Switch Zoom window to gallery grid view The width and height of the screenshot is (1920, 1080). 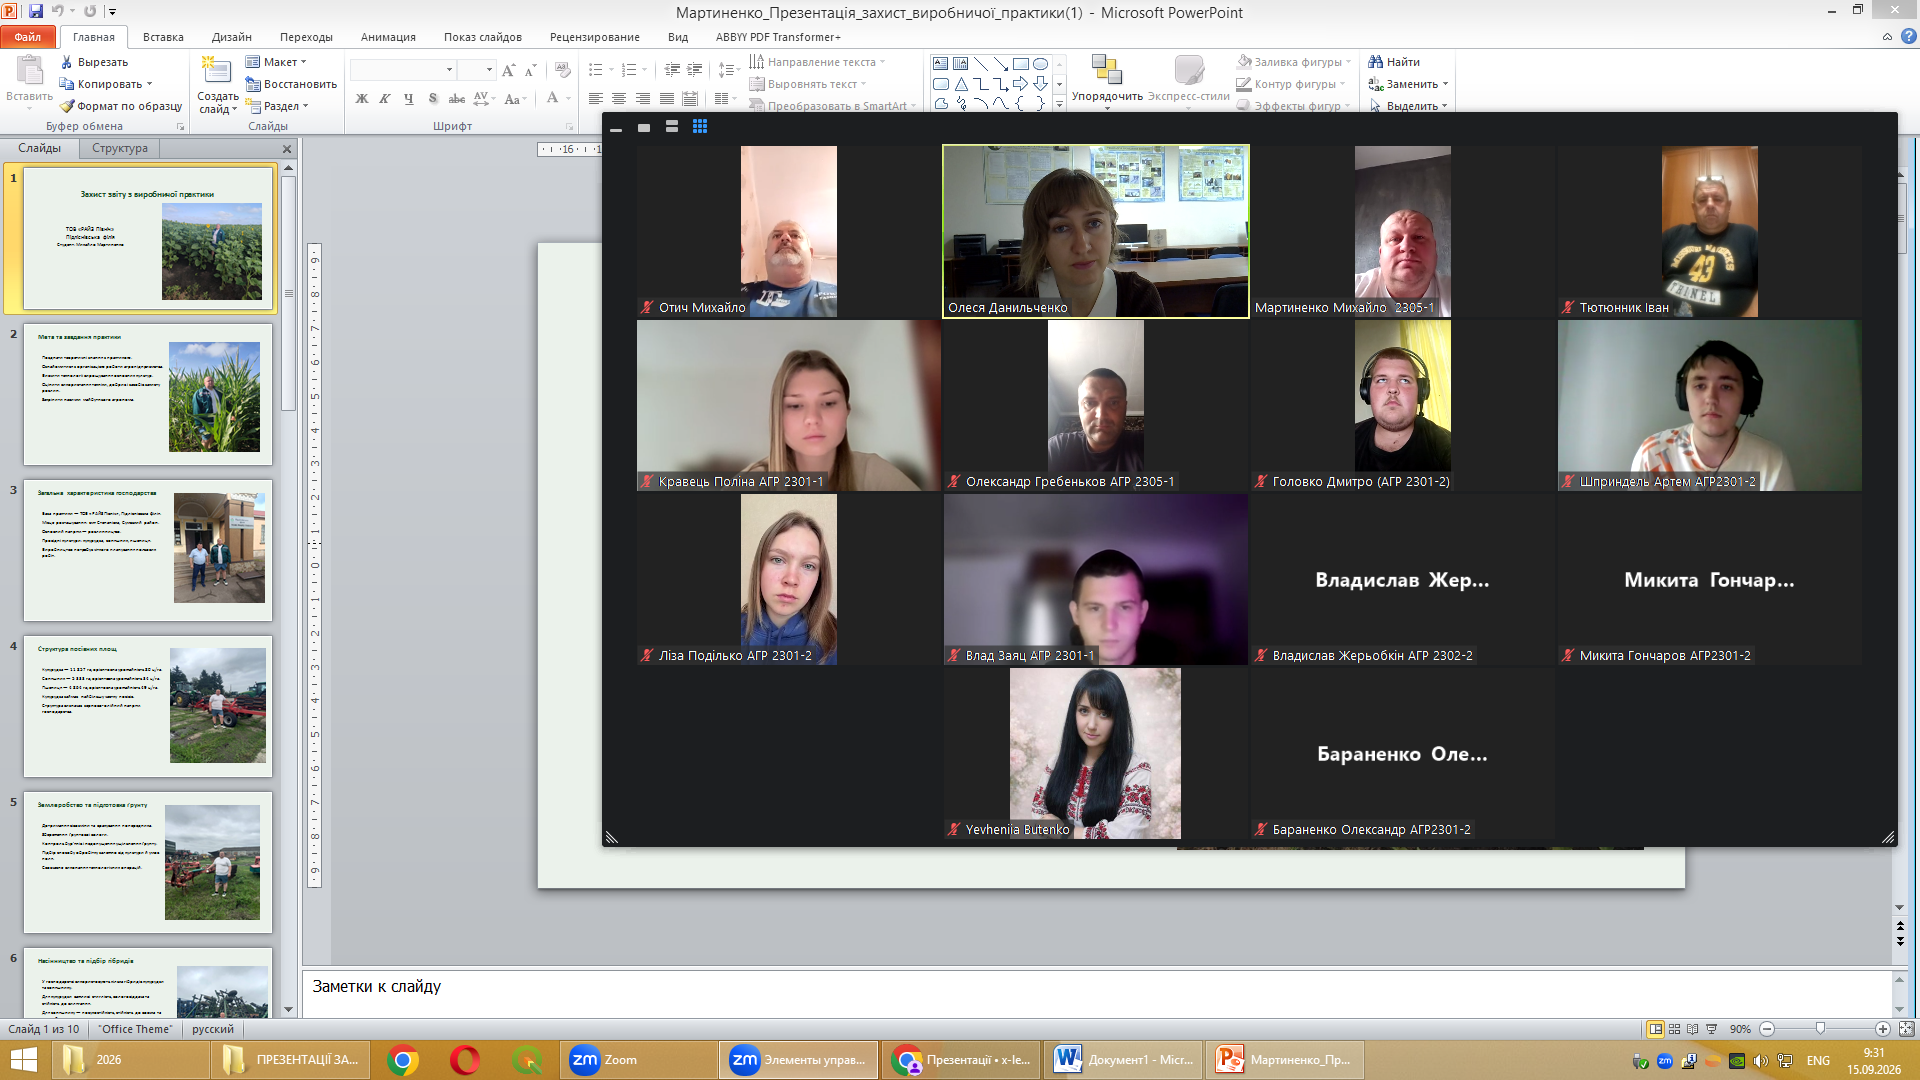pos(700,127)
